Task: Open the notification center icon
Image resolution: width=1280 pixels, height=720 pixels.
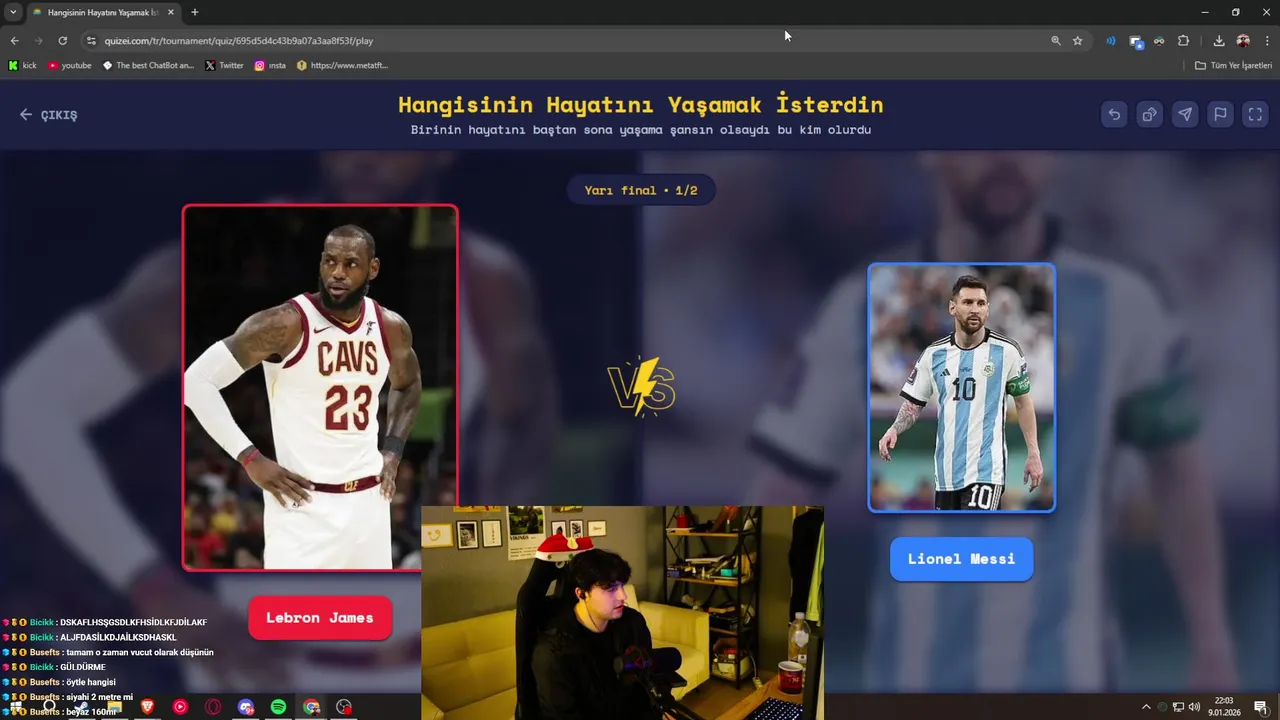Action: [x=1261, y=707]
